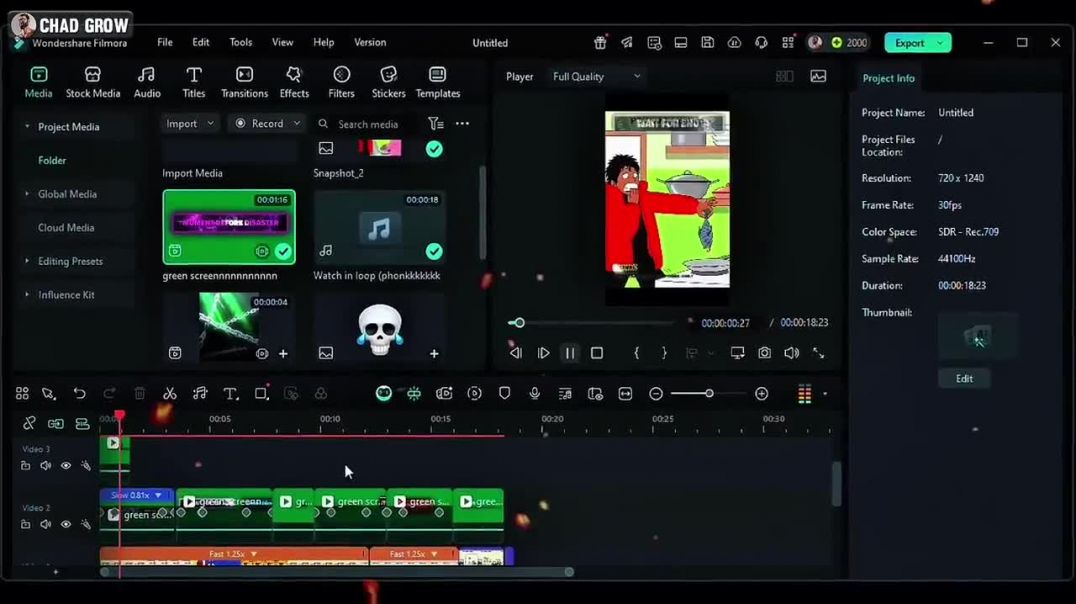Open the Tools menu
This screenshot has width=1076, height=604.
tap(241, 42)
